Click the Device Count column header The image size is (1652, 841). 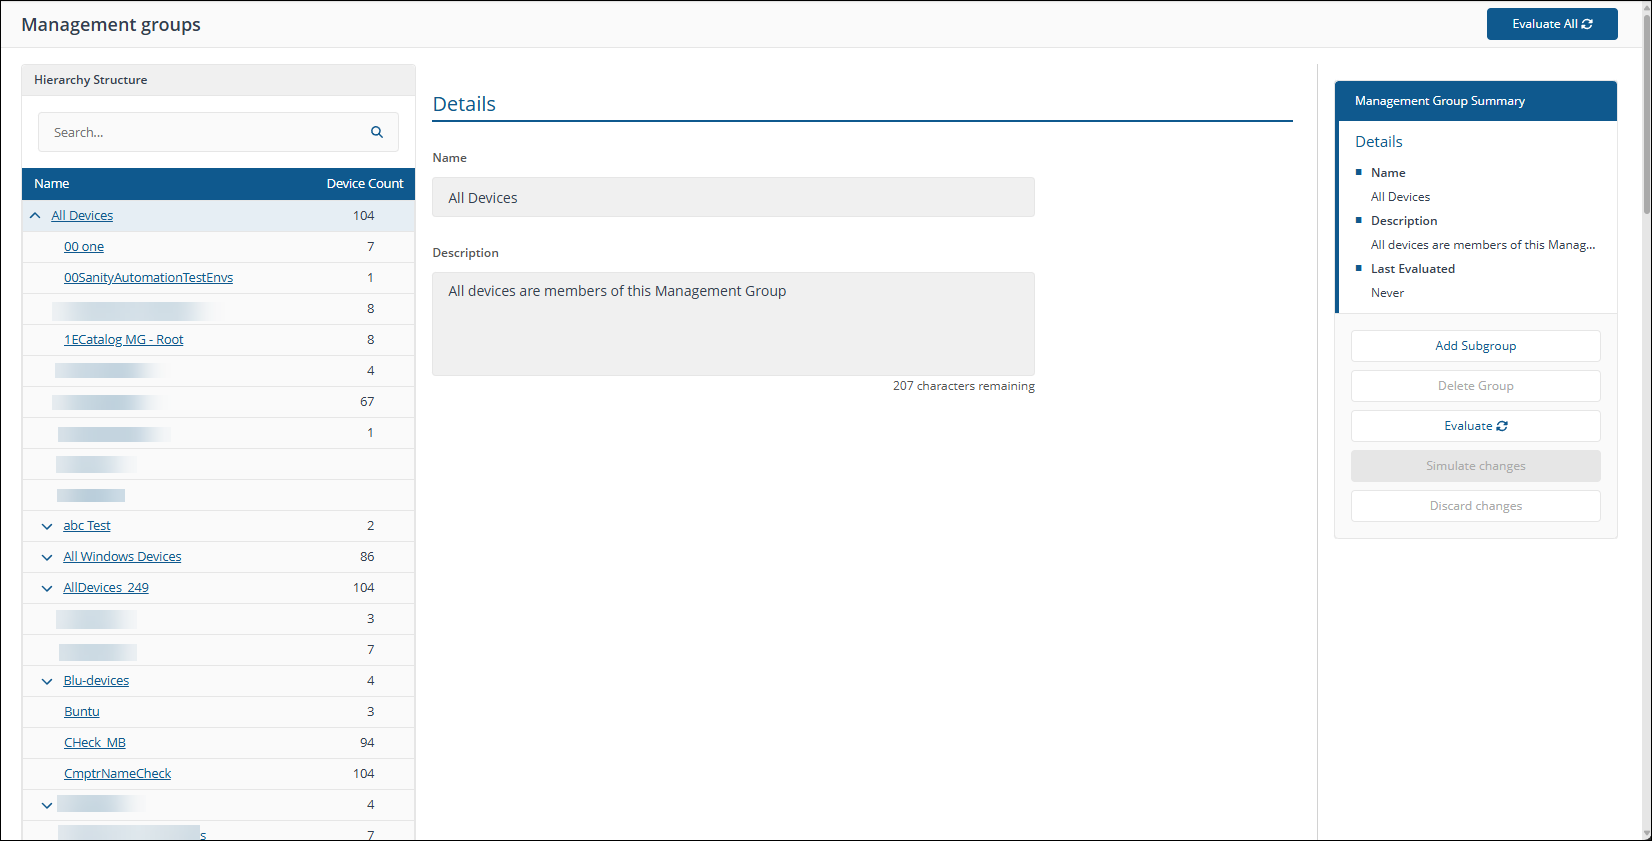[x=364, y=184]
